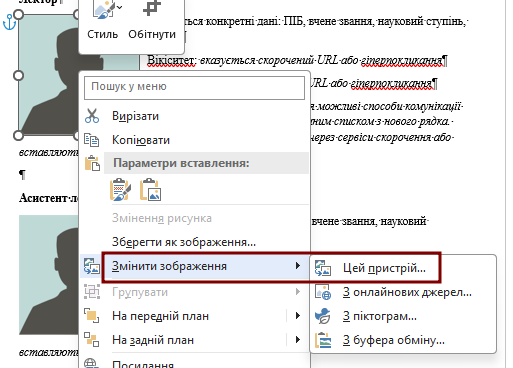The image size is (513, 368).
Task: Click the top-left image resize handle
Action: tap(18, 14)
